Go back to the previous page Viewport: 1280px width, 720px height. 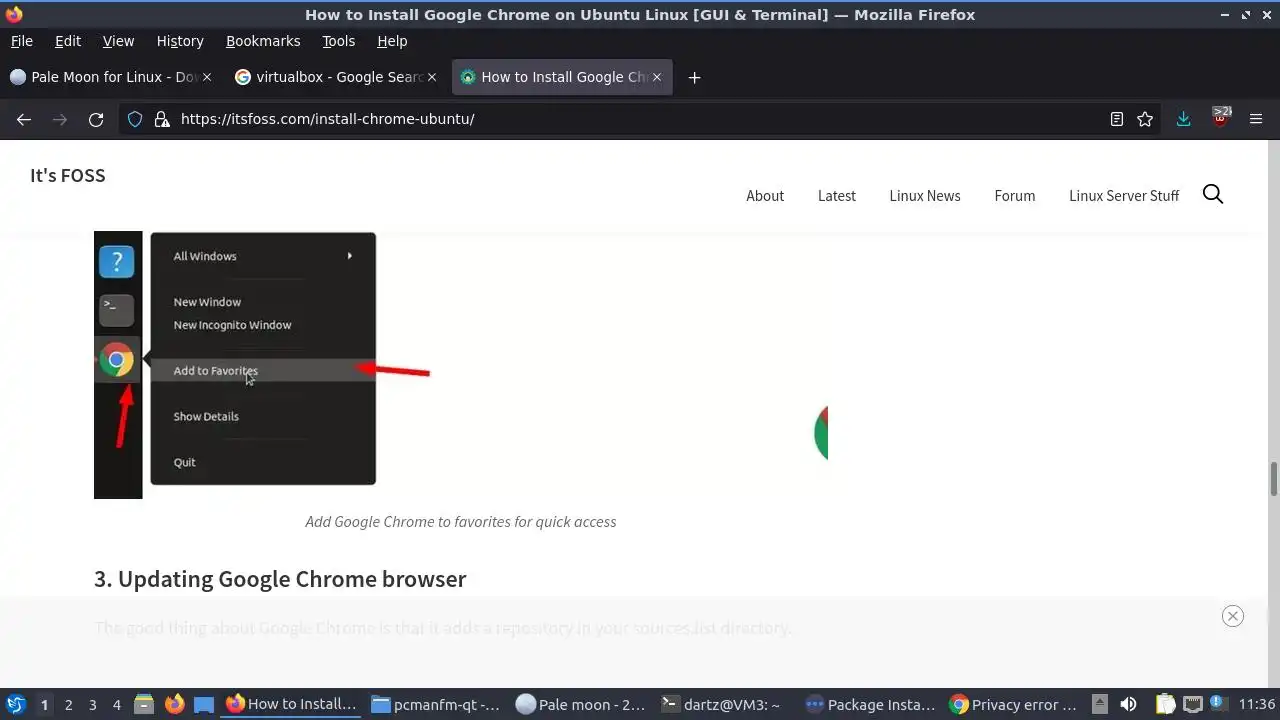coord(24,119)
